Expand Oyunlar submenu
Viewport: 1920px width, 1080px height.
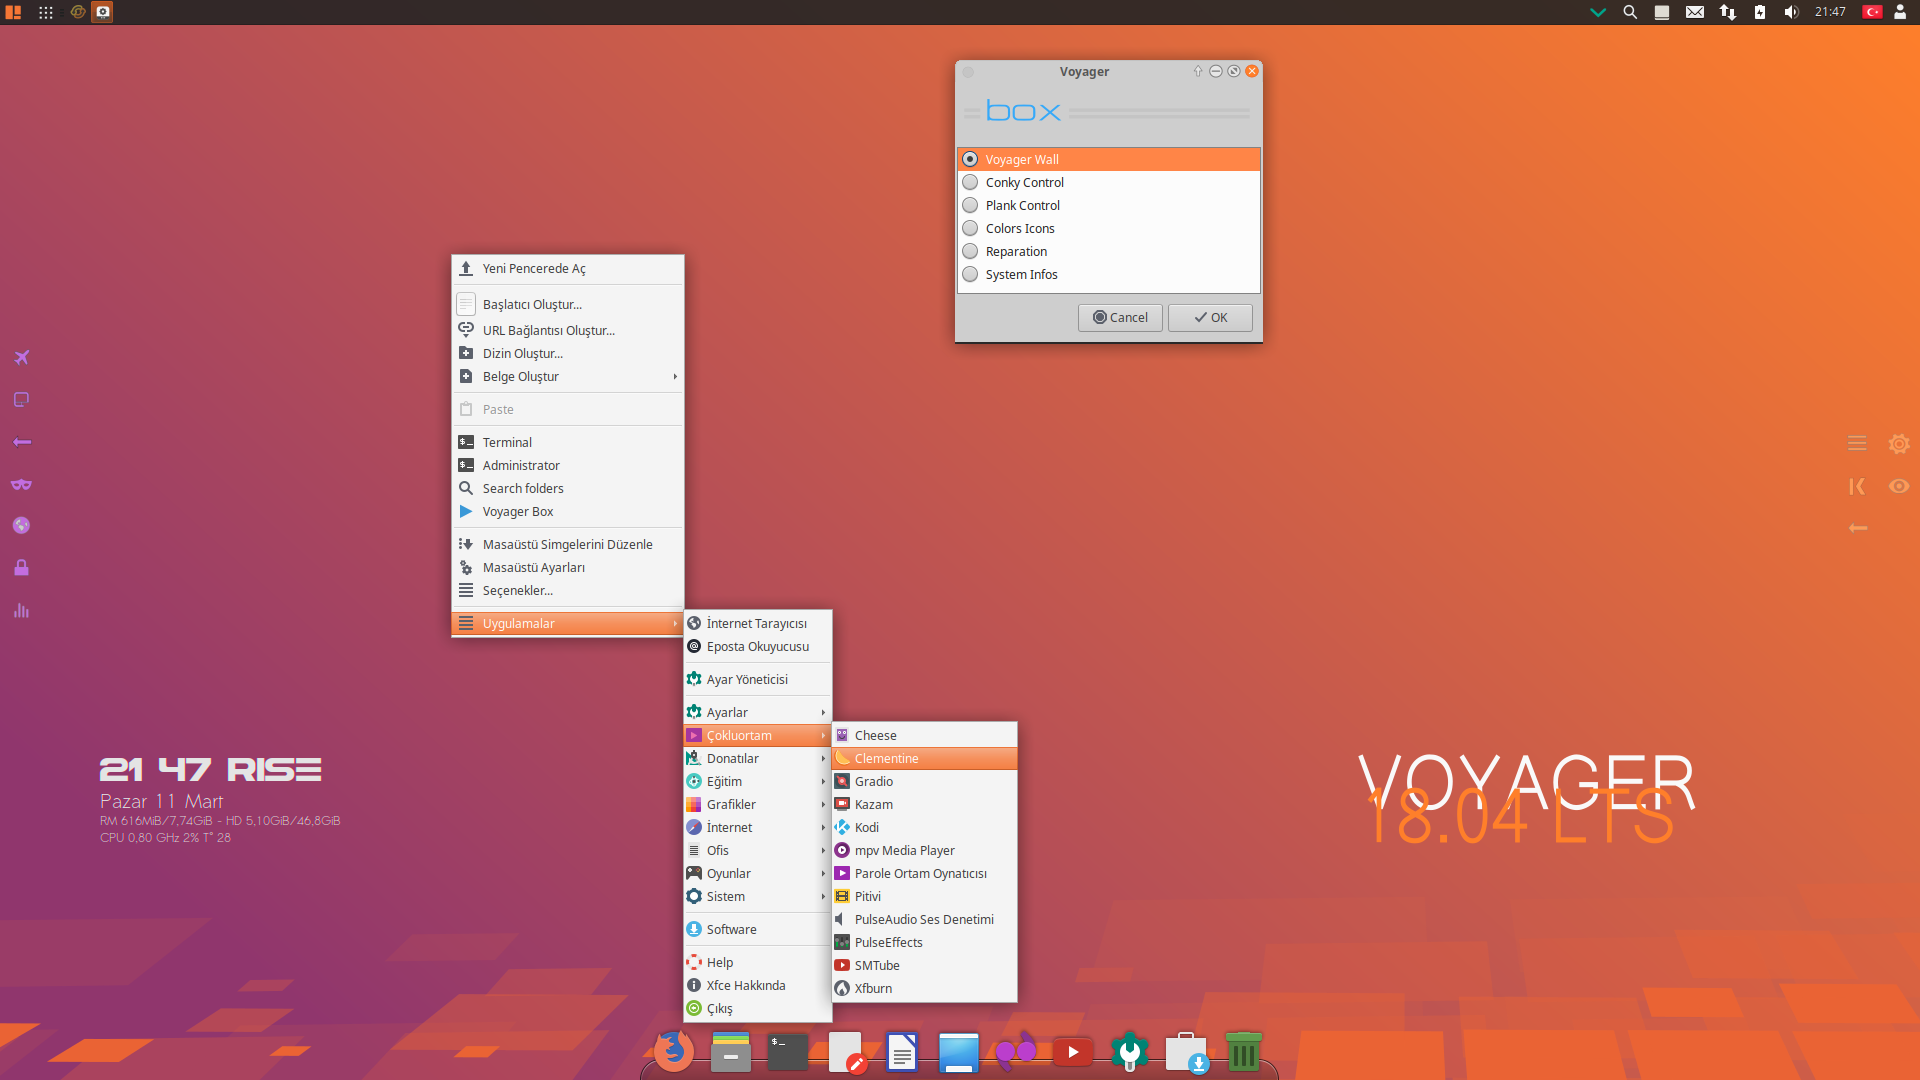pyautogui.click(x=757, y=873)
